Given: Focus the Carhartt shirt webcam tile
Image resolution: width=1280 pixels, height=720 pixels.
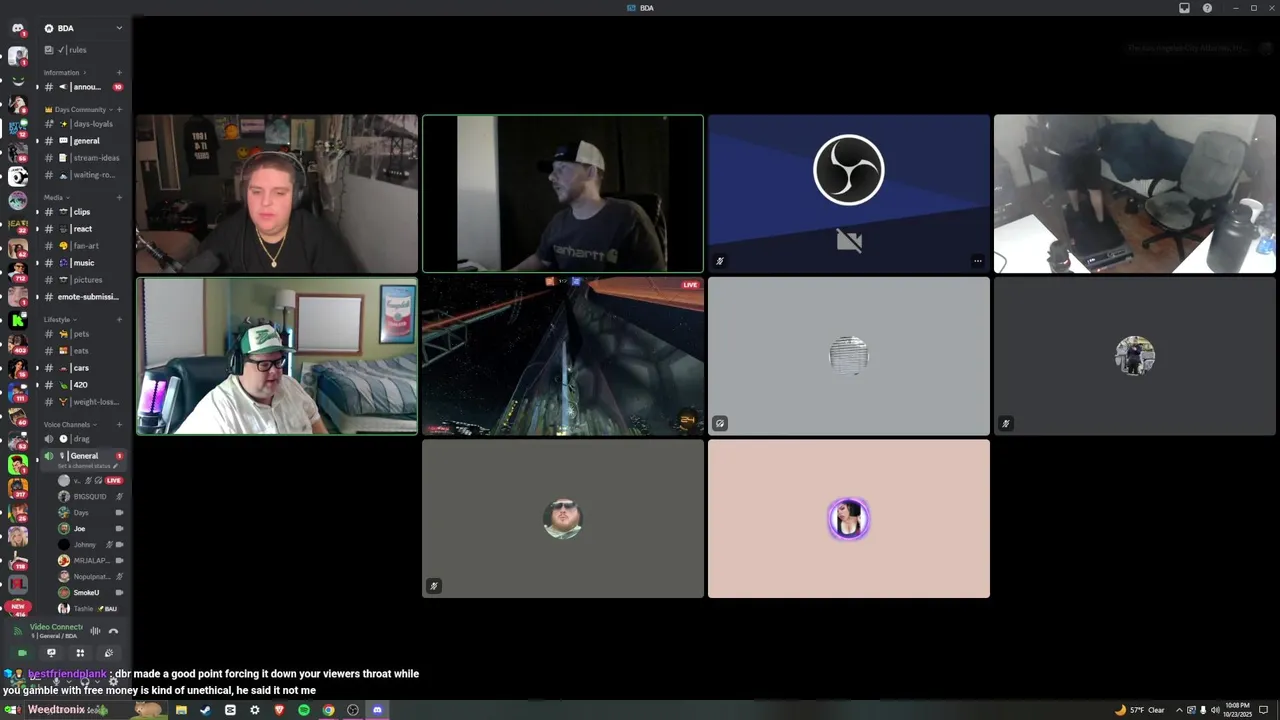Looking at the screenshot, I should pyautogui.click(x=563, y=194).
